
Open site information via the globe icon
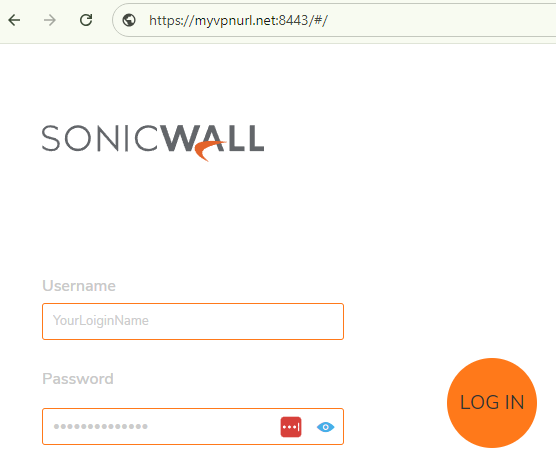click(129, 20)
